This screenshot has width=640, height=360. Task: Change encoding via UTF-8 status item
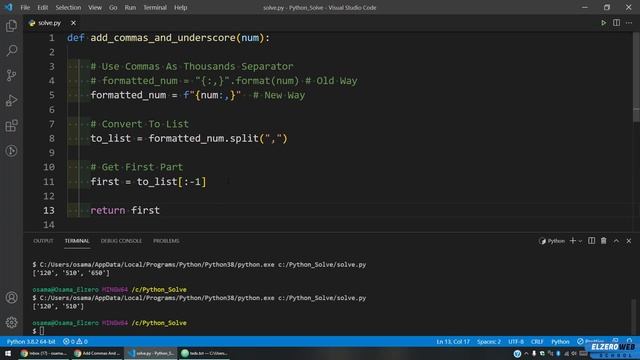tap(516, 342)
